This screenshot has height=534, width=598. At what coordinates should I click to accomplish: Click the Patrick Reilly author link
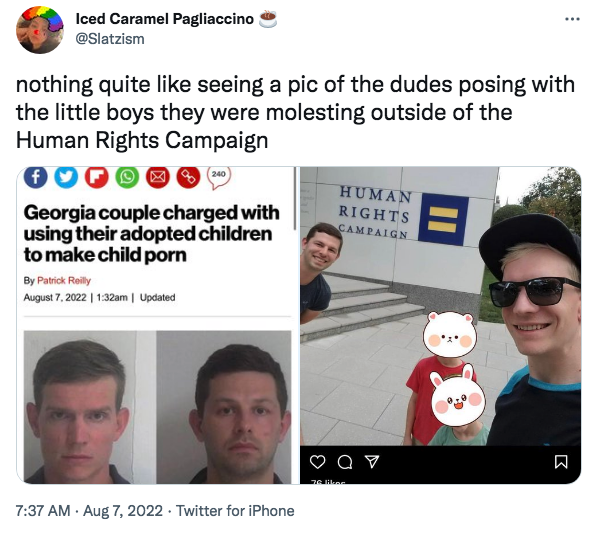point(64,280)
